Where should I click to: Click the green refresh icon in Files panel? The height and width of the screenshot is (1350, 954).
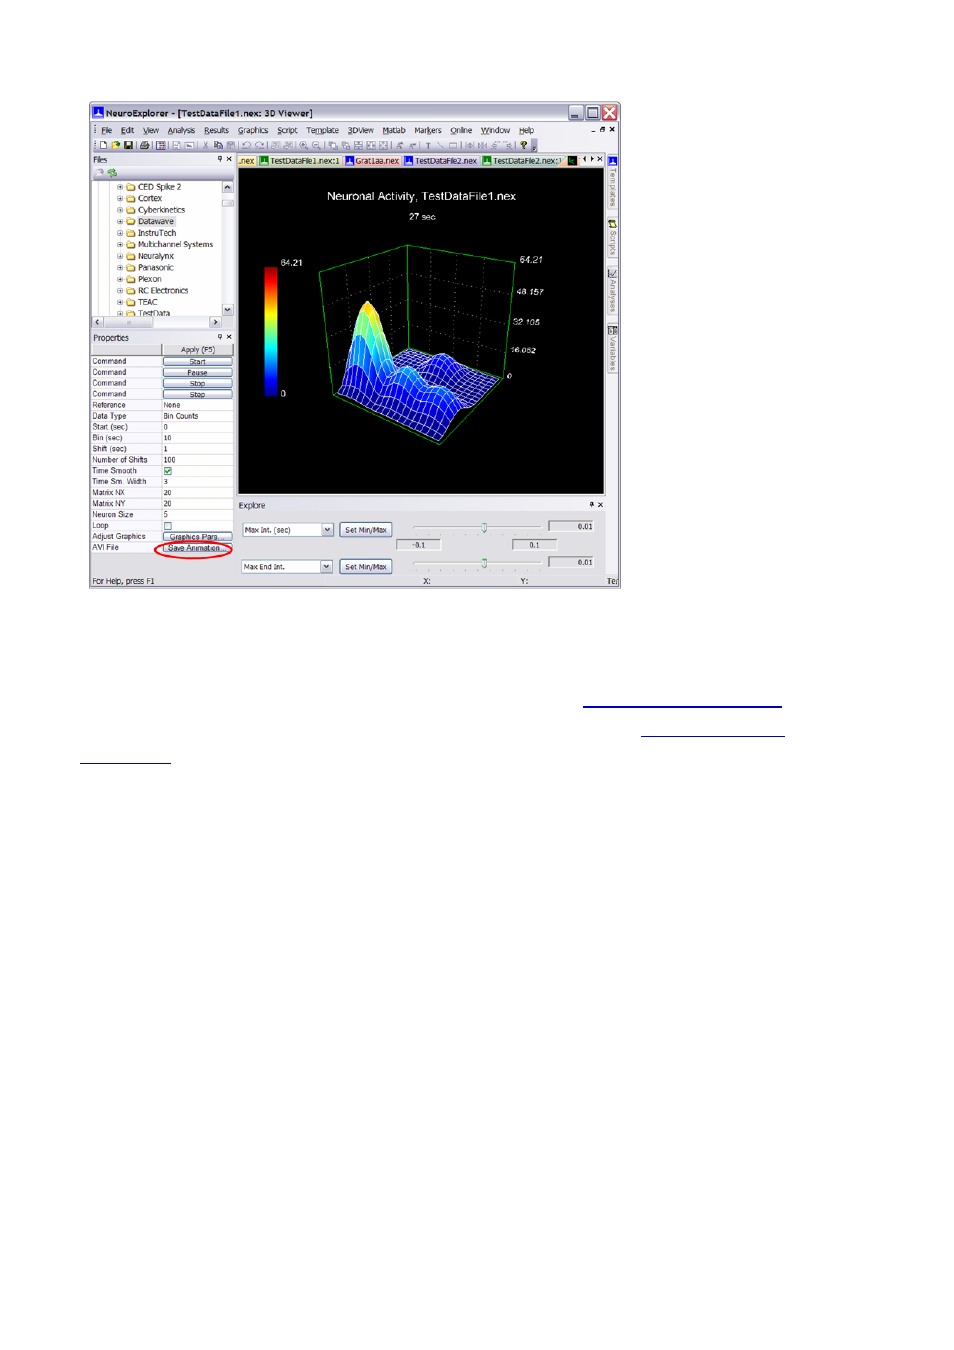(x=112, y=173)
